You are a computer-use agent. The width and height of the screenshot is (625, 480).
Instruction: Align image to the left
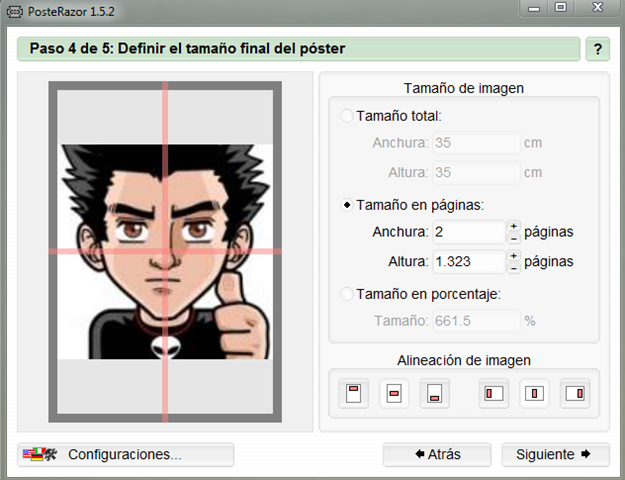click(x=493, y=393)
